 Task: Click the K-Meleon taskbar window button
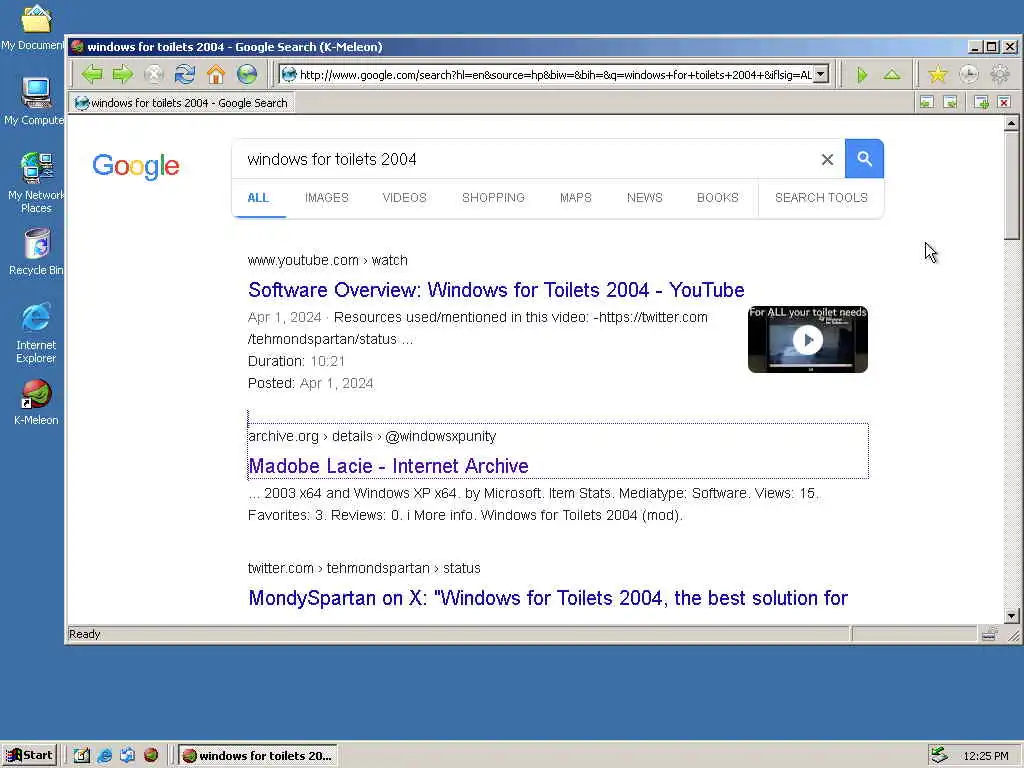258,756
